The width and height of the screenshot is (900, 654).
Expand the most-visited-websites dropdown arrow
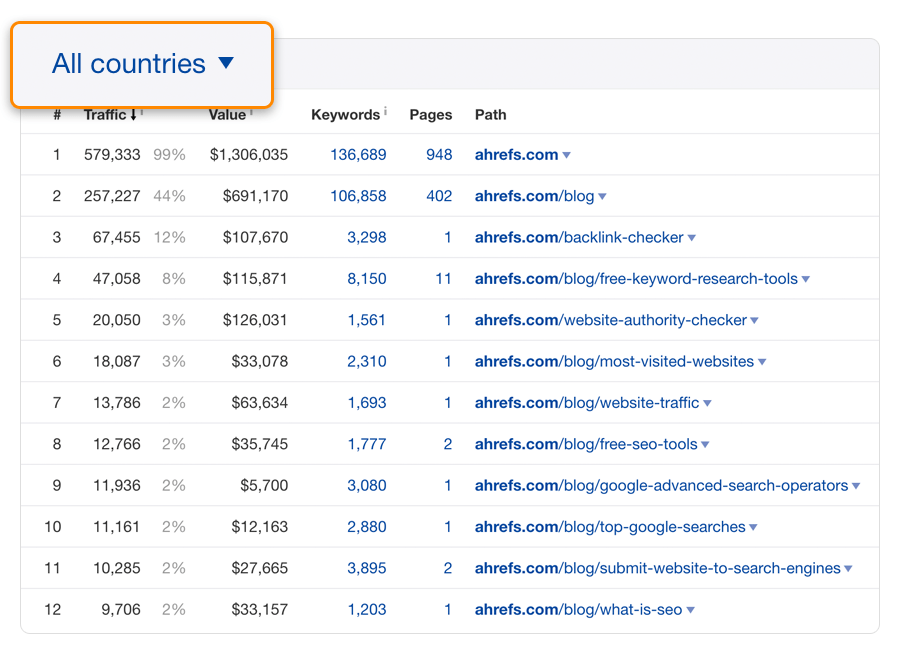point(762,362)
